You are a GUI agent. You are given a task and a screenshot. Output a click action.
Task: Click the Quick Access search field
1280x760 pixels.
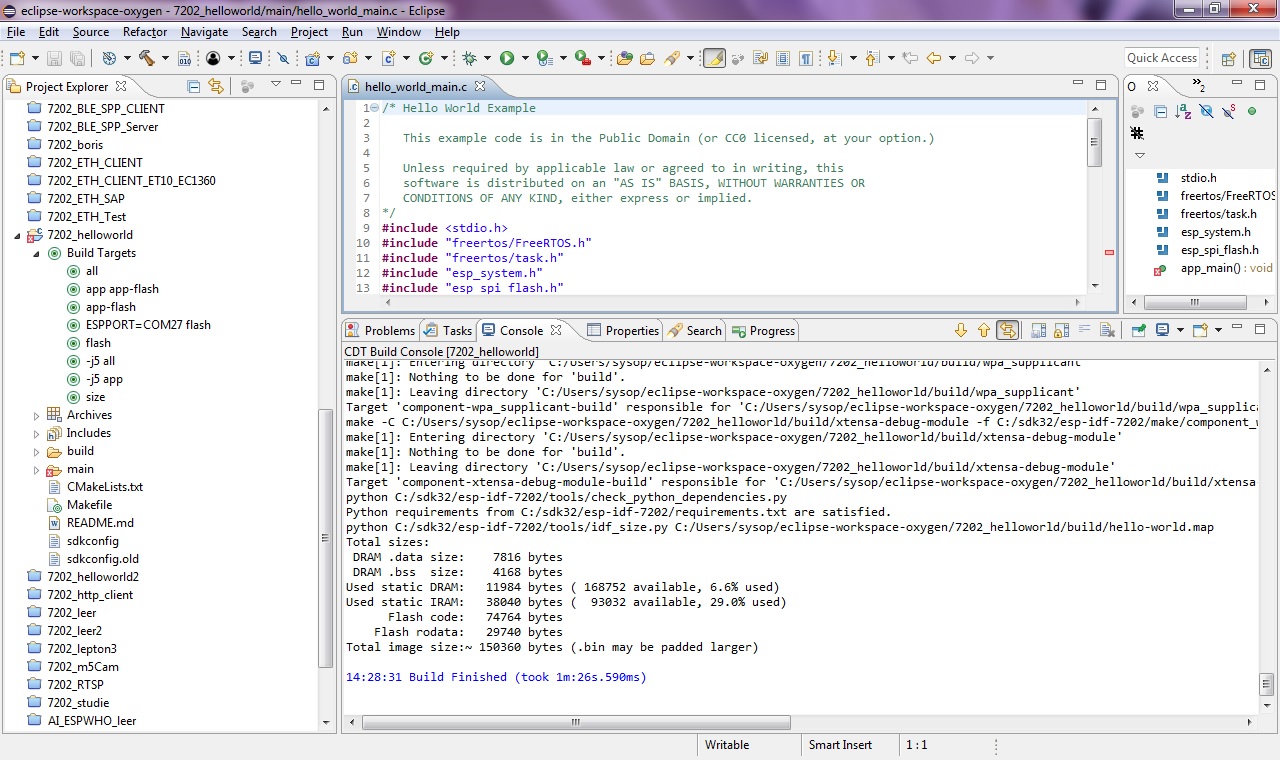(x=1161, y=58)
